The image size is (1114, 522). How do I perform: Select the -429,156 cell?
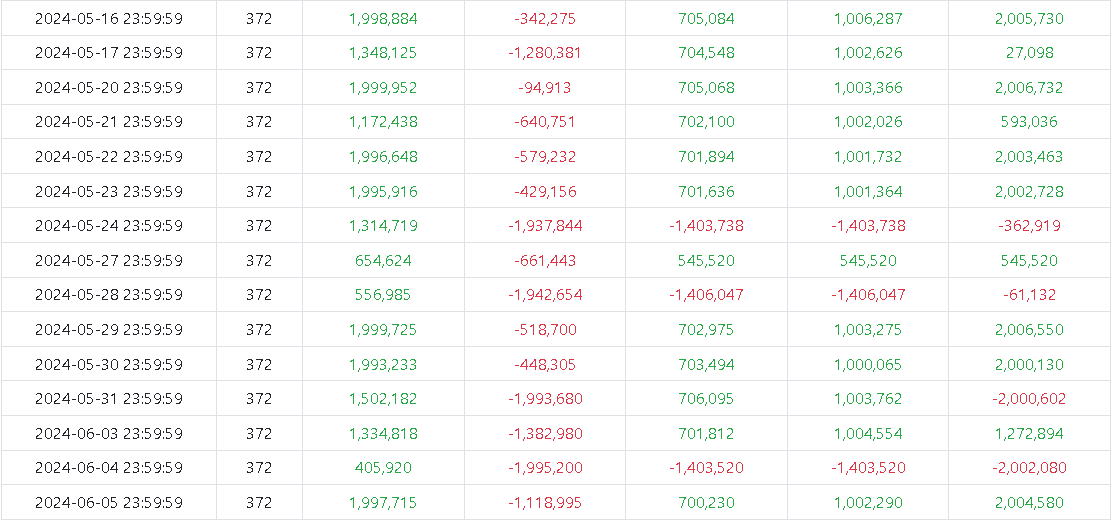544,192
